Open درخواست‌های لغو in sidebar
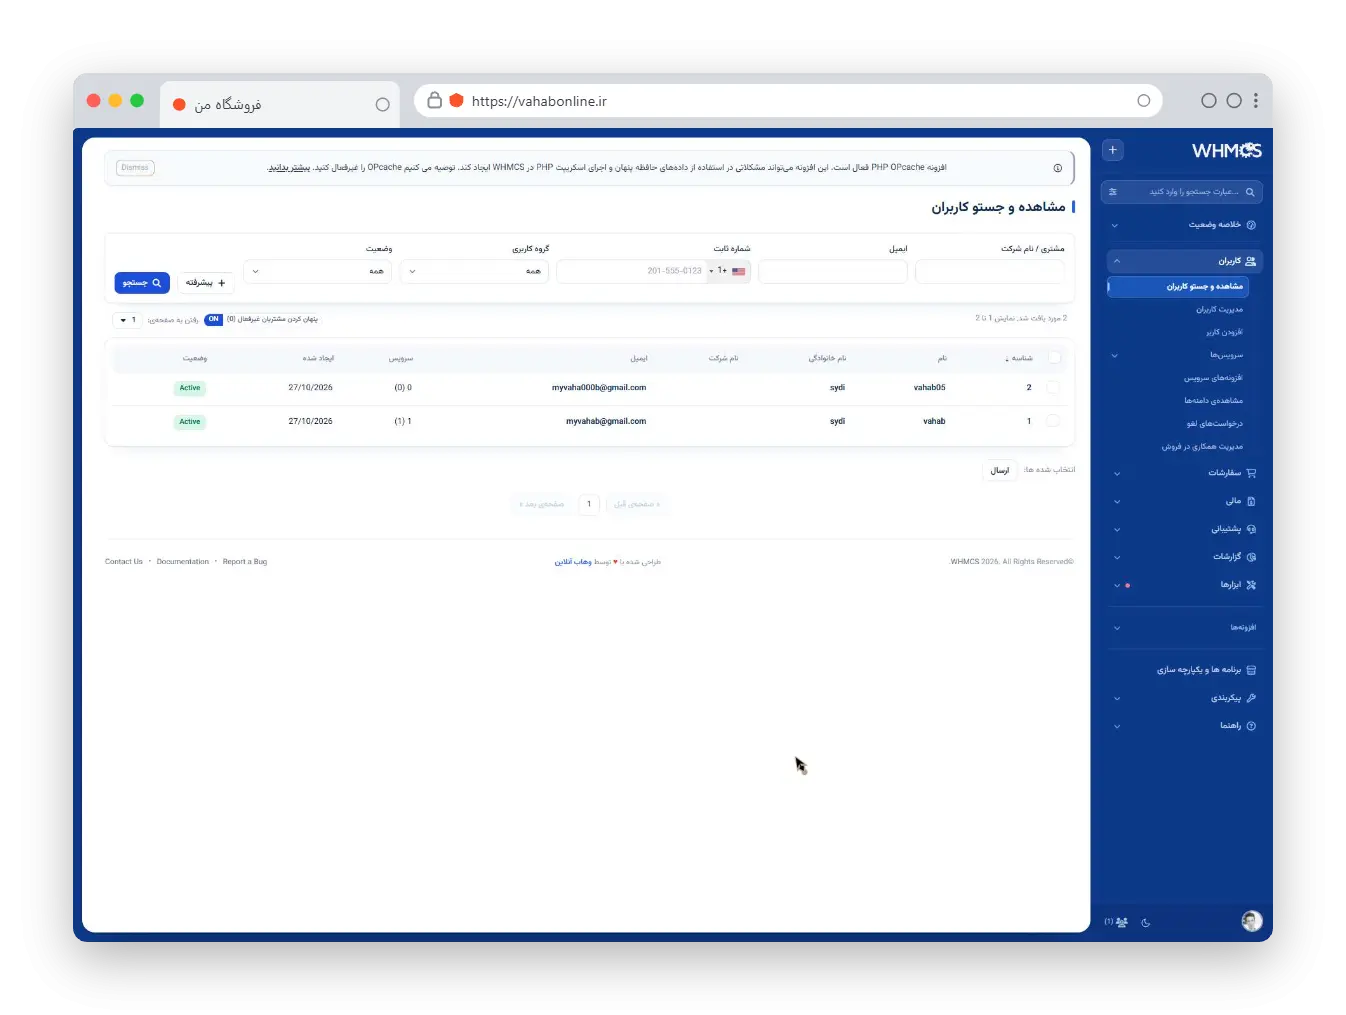Screen dimensions: 1346x1015 coord(1214,424)
